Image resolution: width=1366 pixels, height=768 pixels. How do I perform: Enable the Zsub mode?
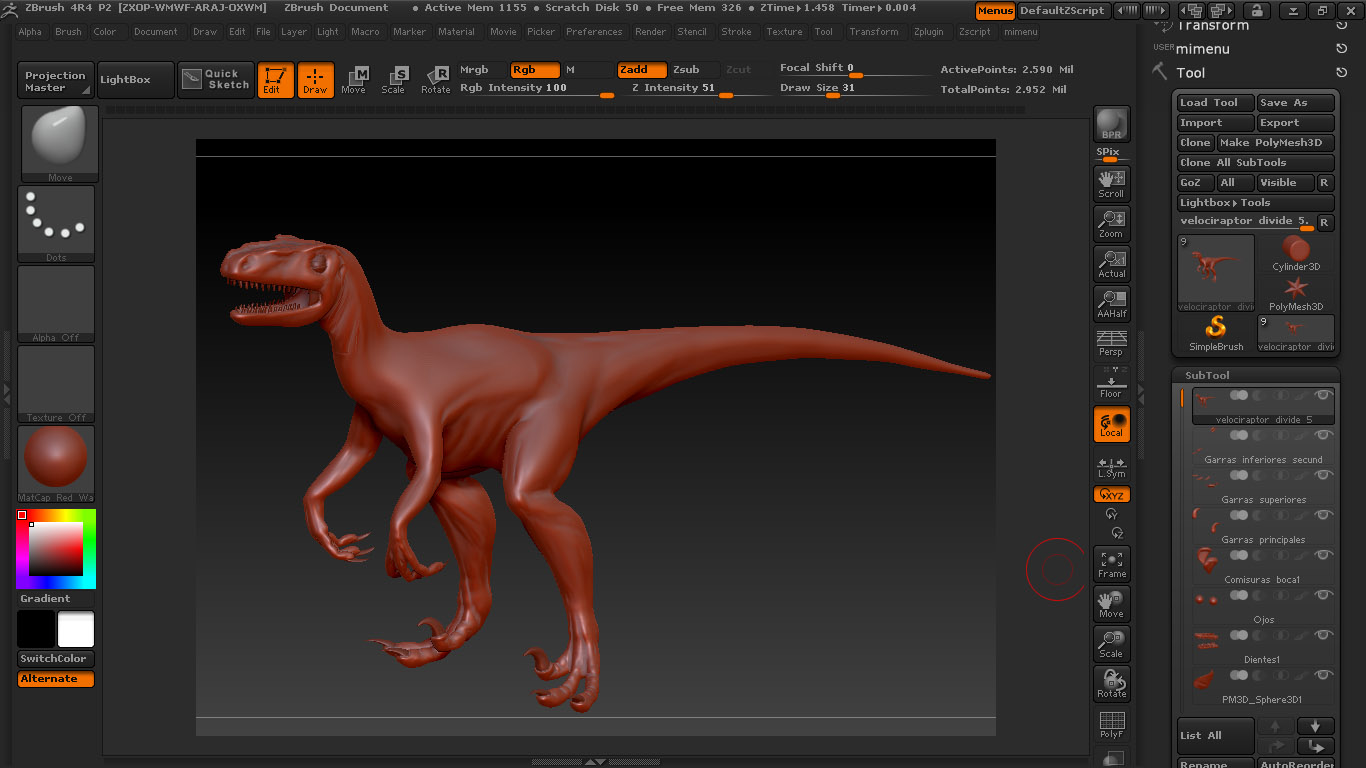(x=694, y=70)
